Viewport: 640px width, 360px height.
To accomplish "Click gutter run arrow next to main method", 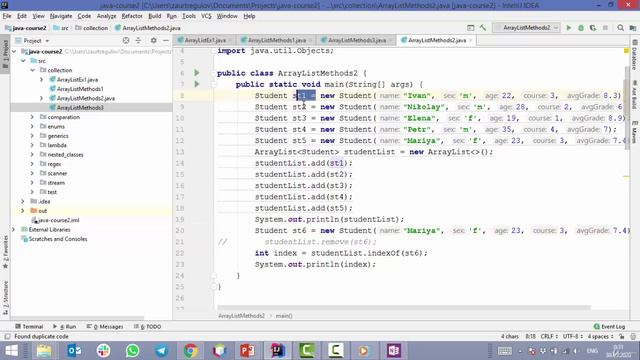I will point(197,84).
